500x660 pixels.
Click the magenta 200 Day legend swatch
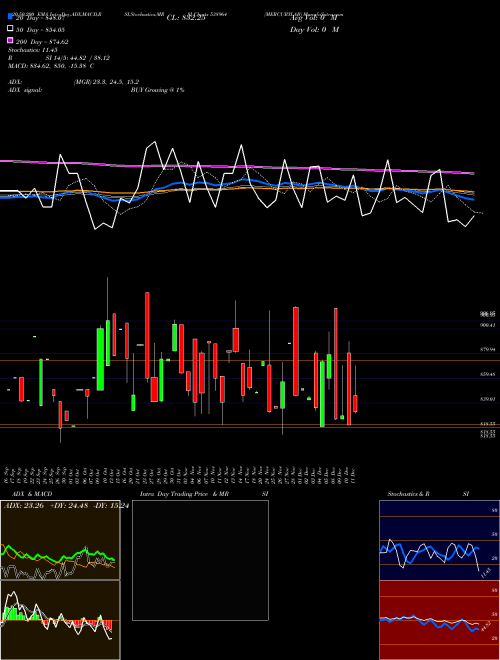click(x=11, y=40)
